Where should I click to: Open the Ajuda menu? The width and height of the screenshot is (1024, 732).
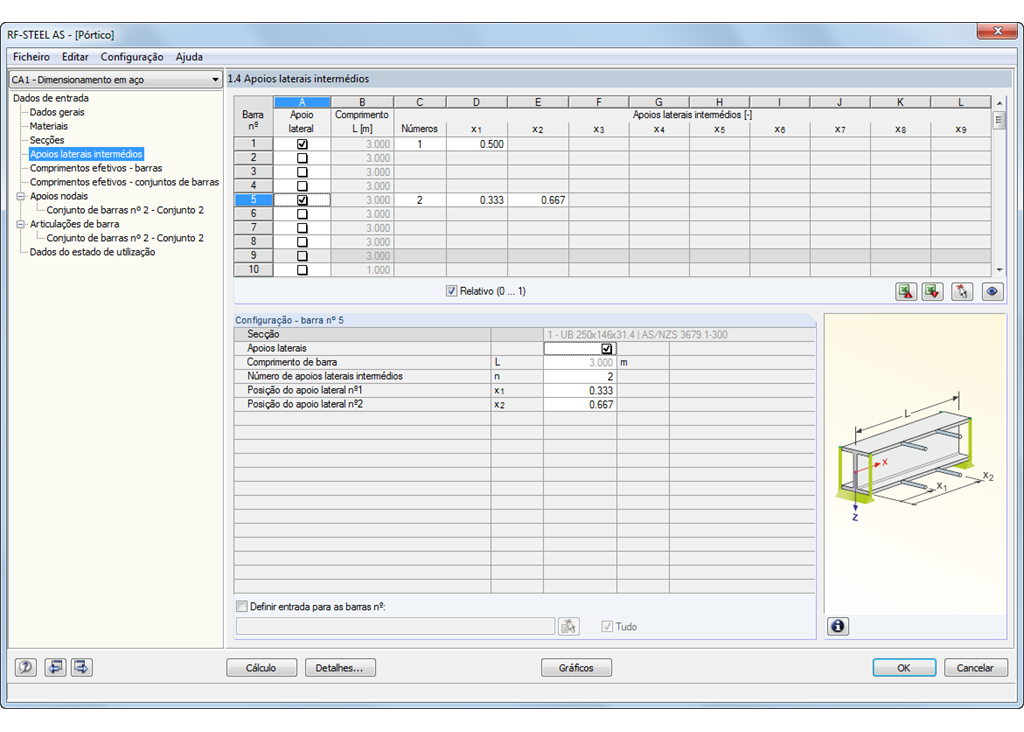189,57
